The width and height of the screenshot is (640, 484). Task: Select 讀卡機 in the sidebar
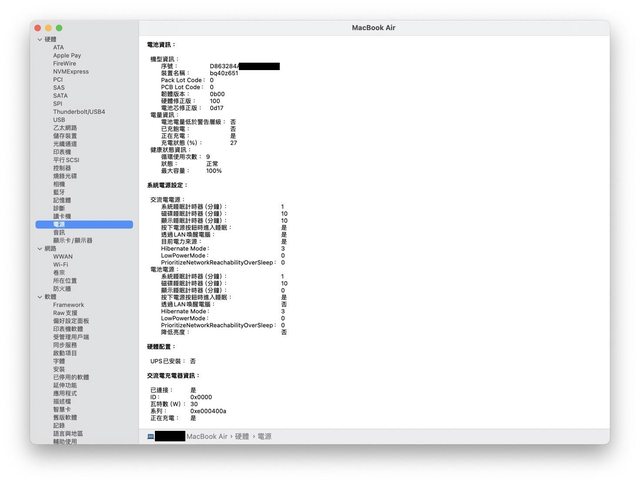click(62, 216)
